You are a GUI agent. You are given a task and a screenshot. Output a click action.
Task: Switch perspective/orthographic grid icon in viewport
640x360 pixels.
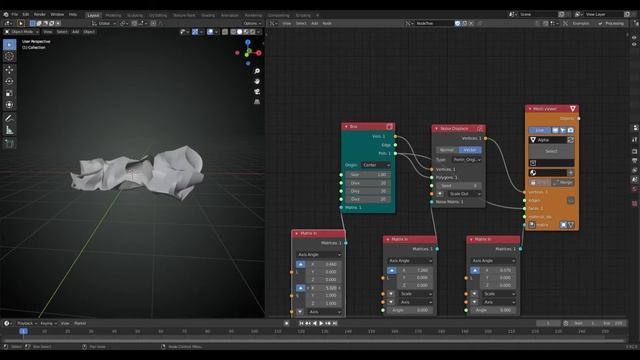point(257,102)
